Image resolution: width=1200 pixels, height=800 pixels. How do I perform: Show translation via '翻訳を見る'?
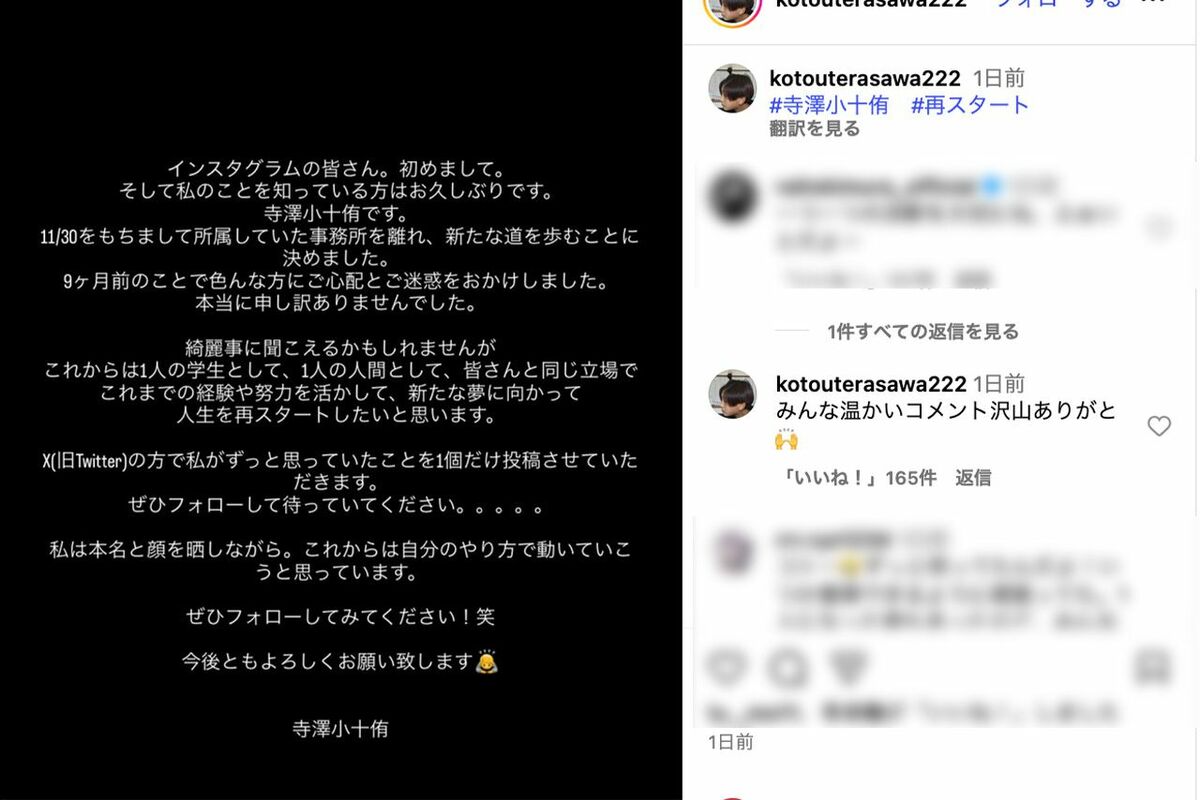[814, 129]
